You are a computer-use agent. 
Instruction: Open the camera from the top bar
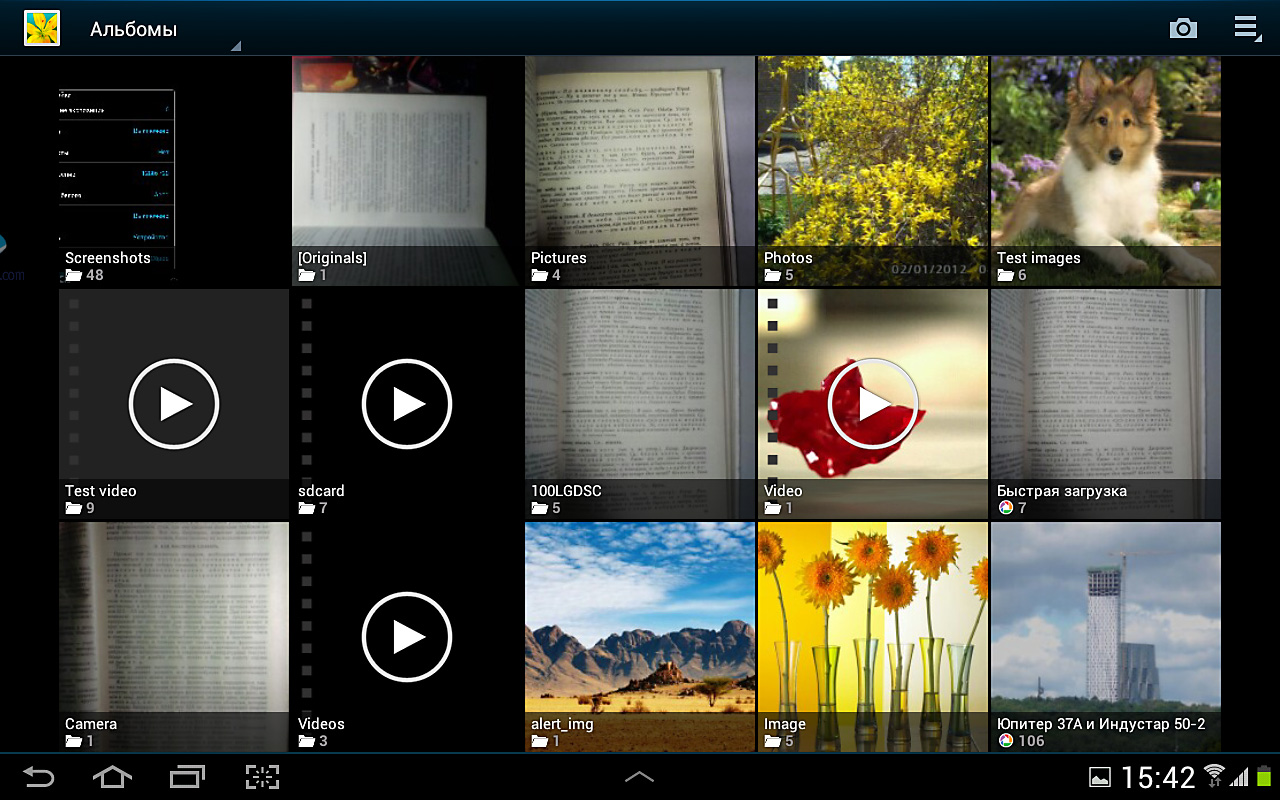click(1183, 28)
